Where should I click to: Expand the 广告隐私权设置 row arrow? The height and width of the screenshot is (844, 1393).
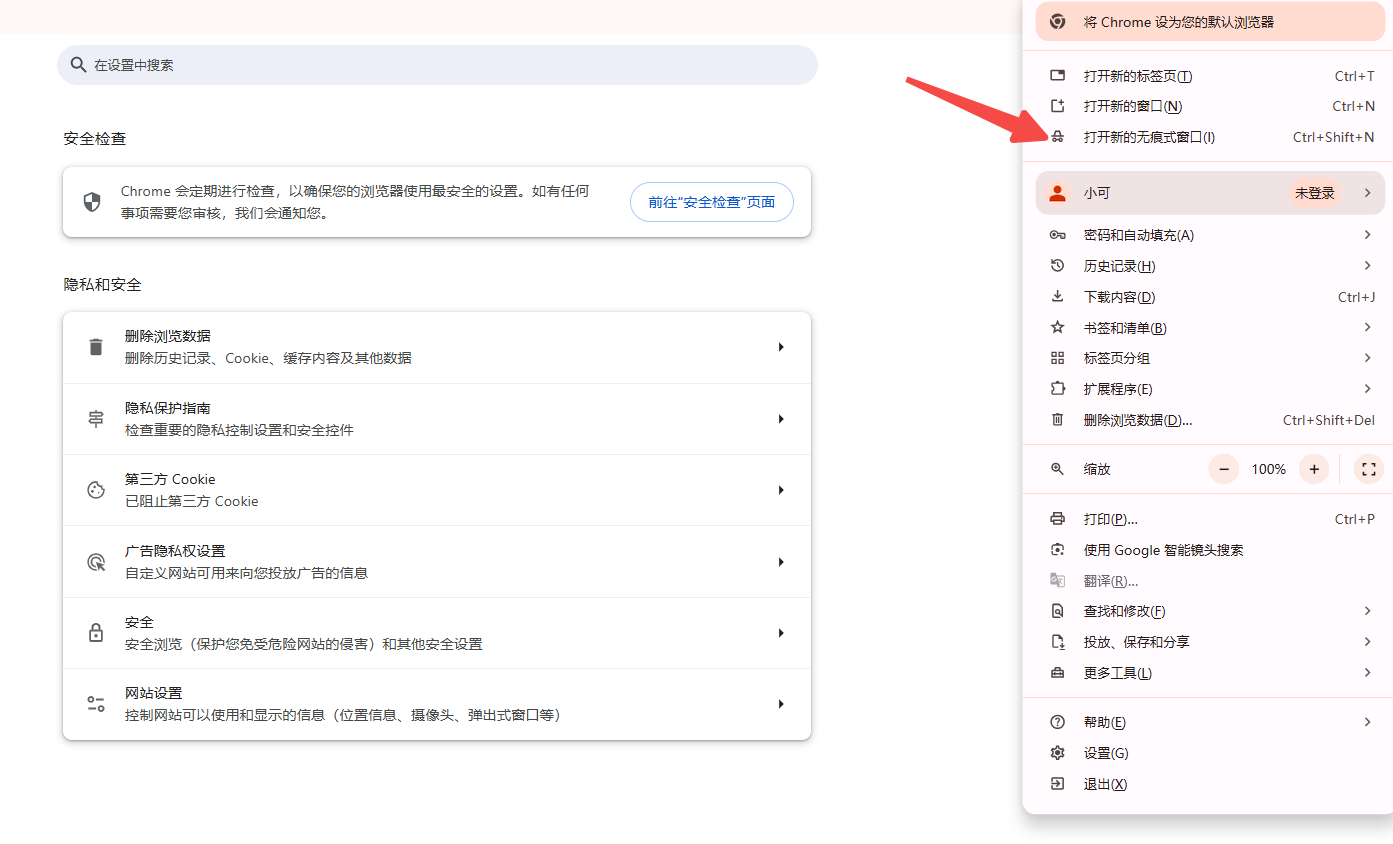781,562
